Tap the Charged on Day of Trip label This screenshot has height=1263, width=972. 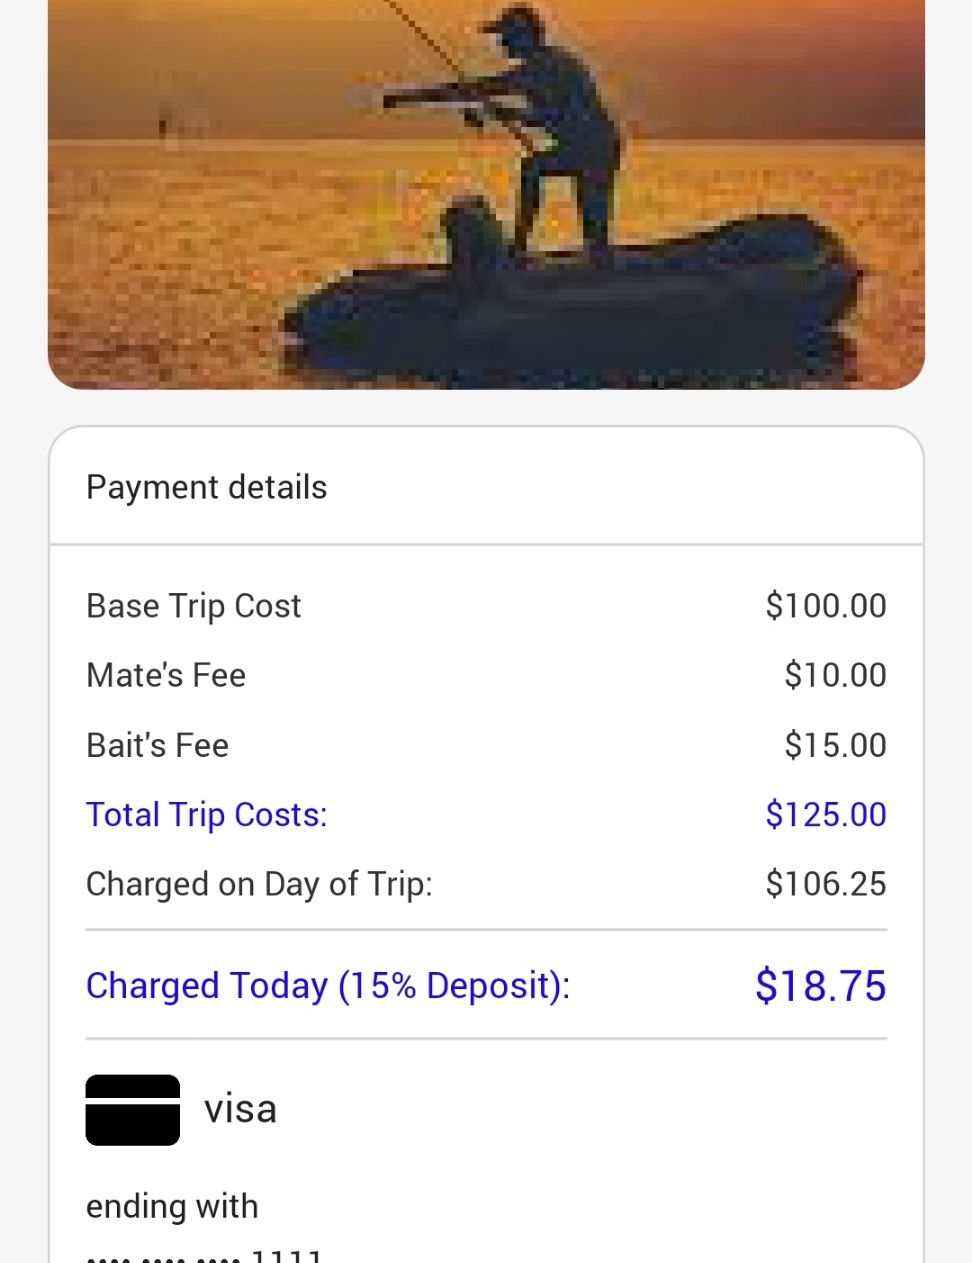tap(260, 884)
